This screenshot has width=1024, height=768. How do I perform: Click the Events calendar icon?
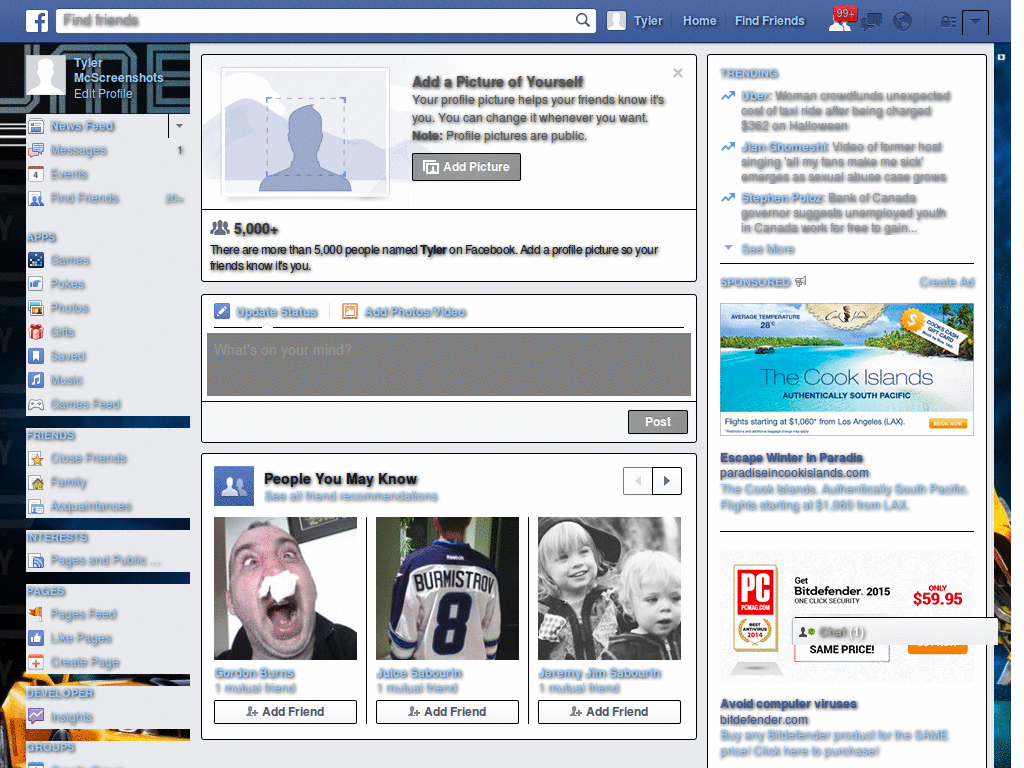click(36, 174)
